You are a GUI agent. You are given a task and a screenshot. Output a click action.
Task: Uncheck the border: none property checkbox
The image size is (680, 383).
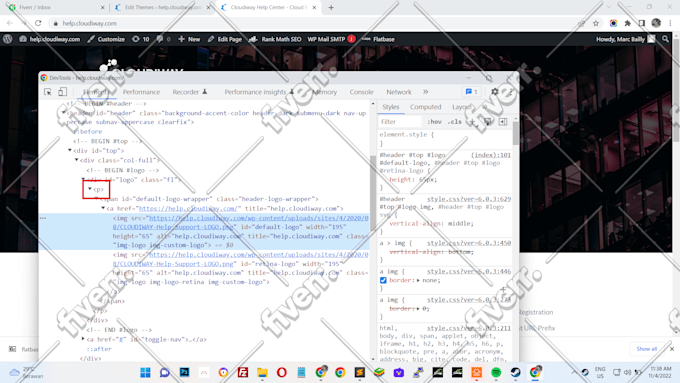point(383,281)
